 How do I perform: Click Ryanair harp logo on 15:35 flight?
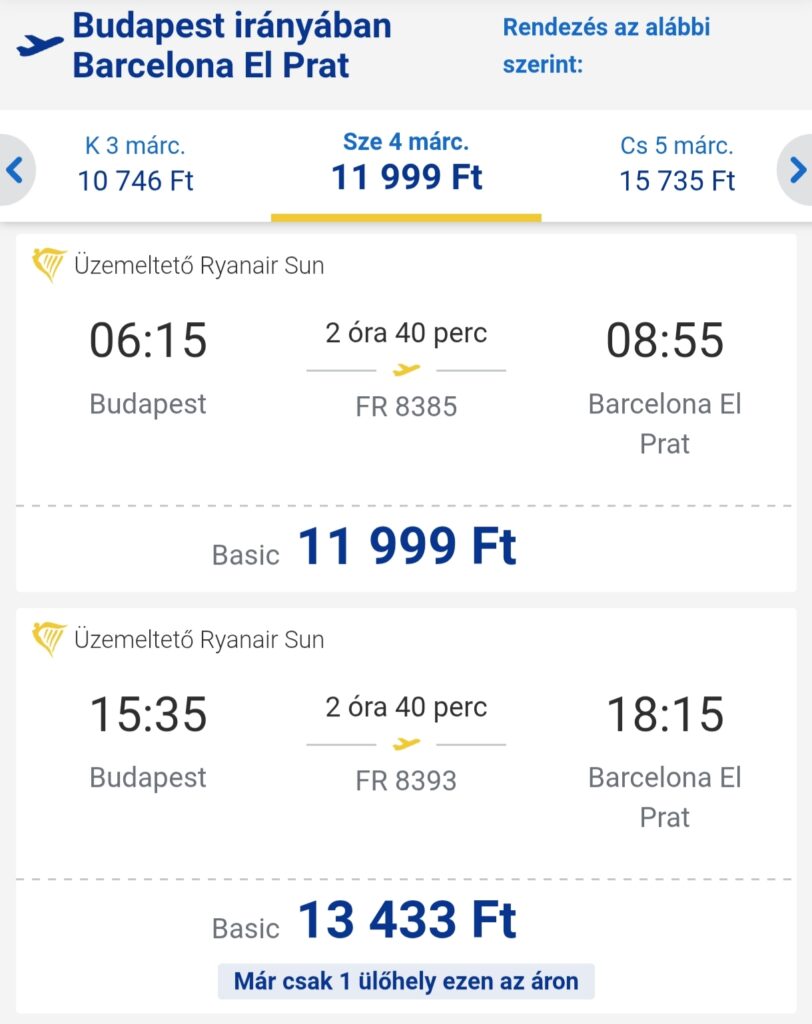(x=49, y=639)
